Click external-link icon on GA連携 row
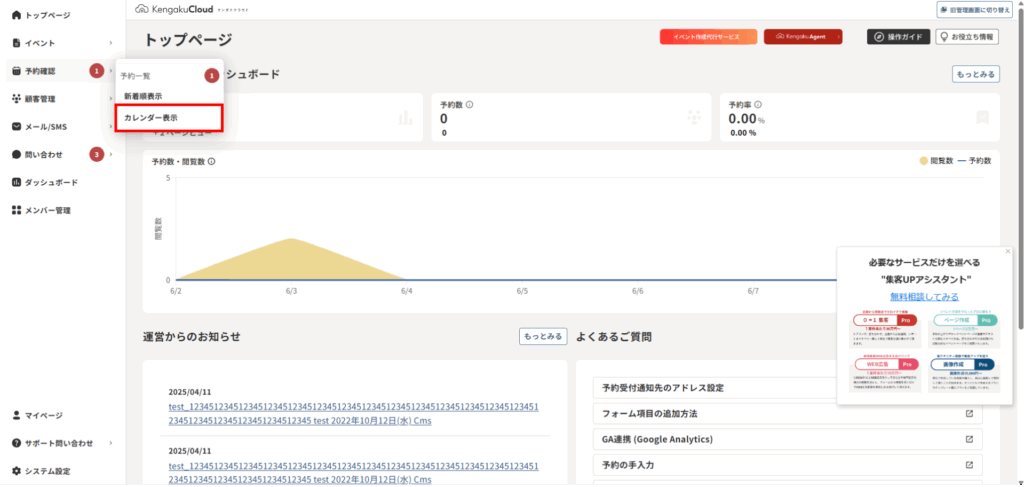 coord(970,439)
